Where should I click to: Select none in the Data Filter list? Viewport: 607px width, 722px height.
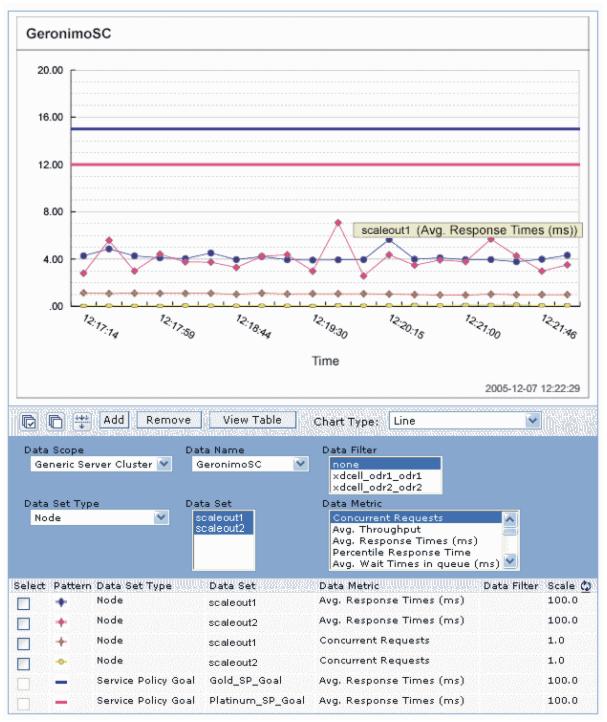click(x=385, y=464)
